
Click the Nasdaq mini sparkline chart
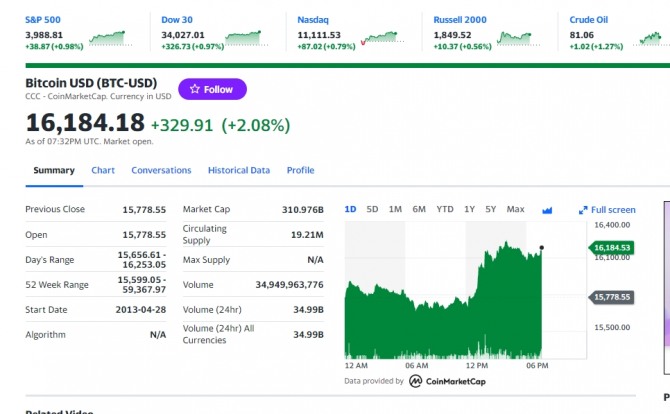(382, 38)
